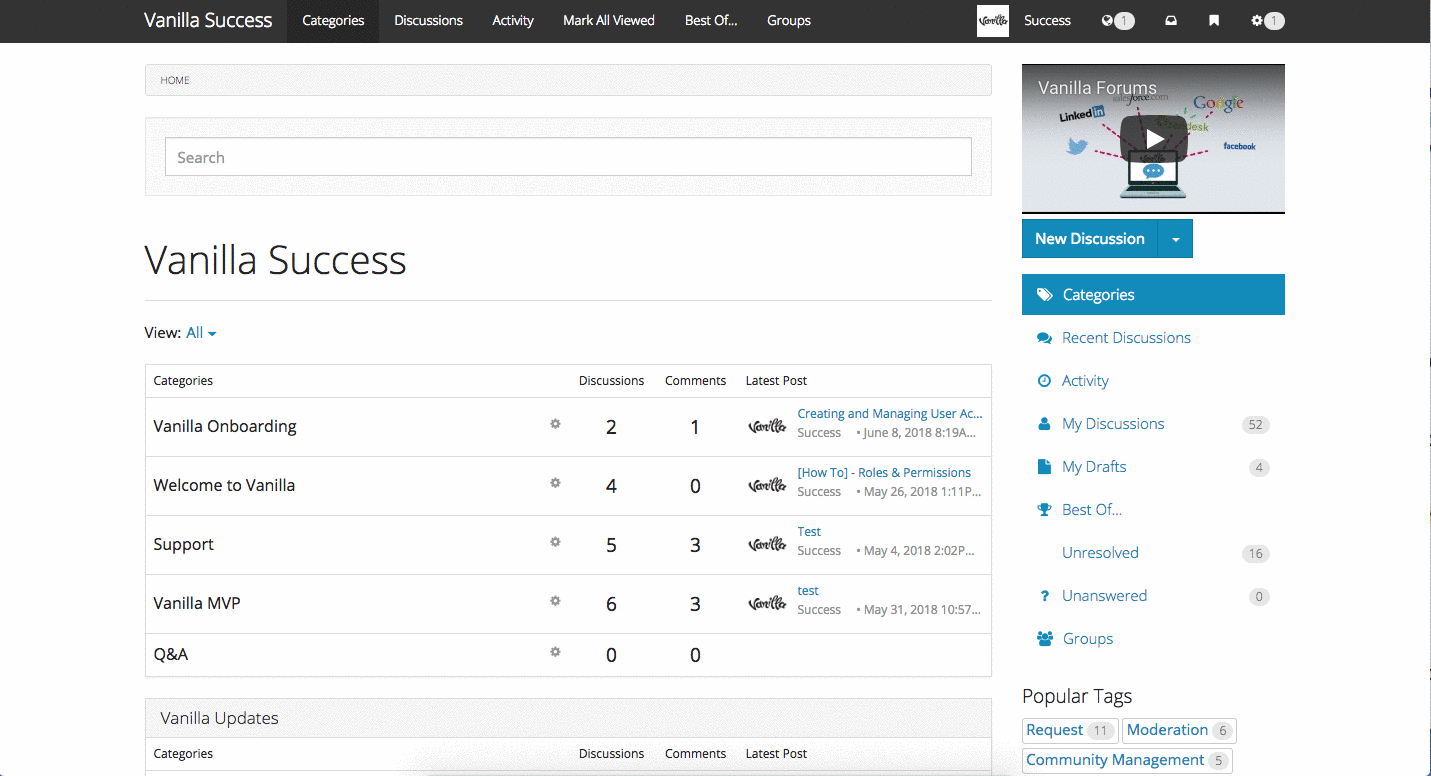Open options gear for Q&A category
Screen dimensions: 1431x776
555,652
